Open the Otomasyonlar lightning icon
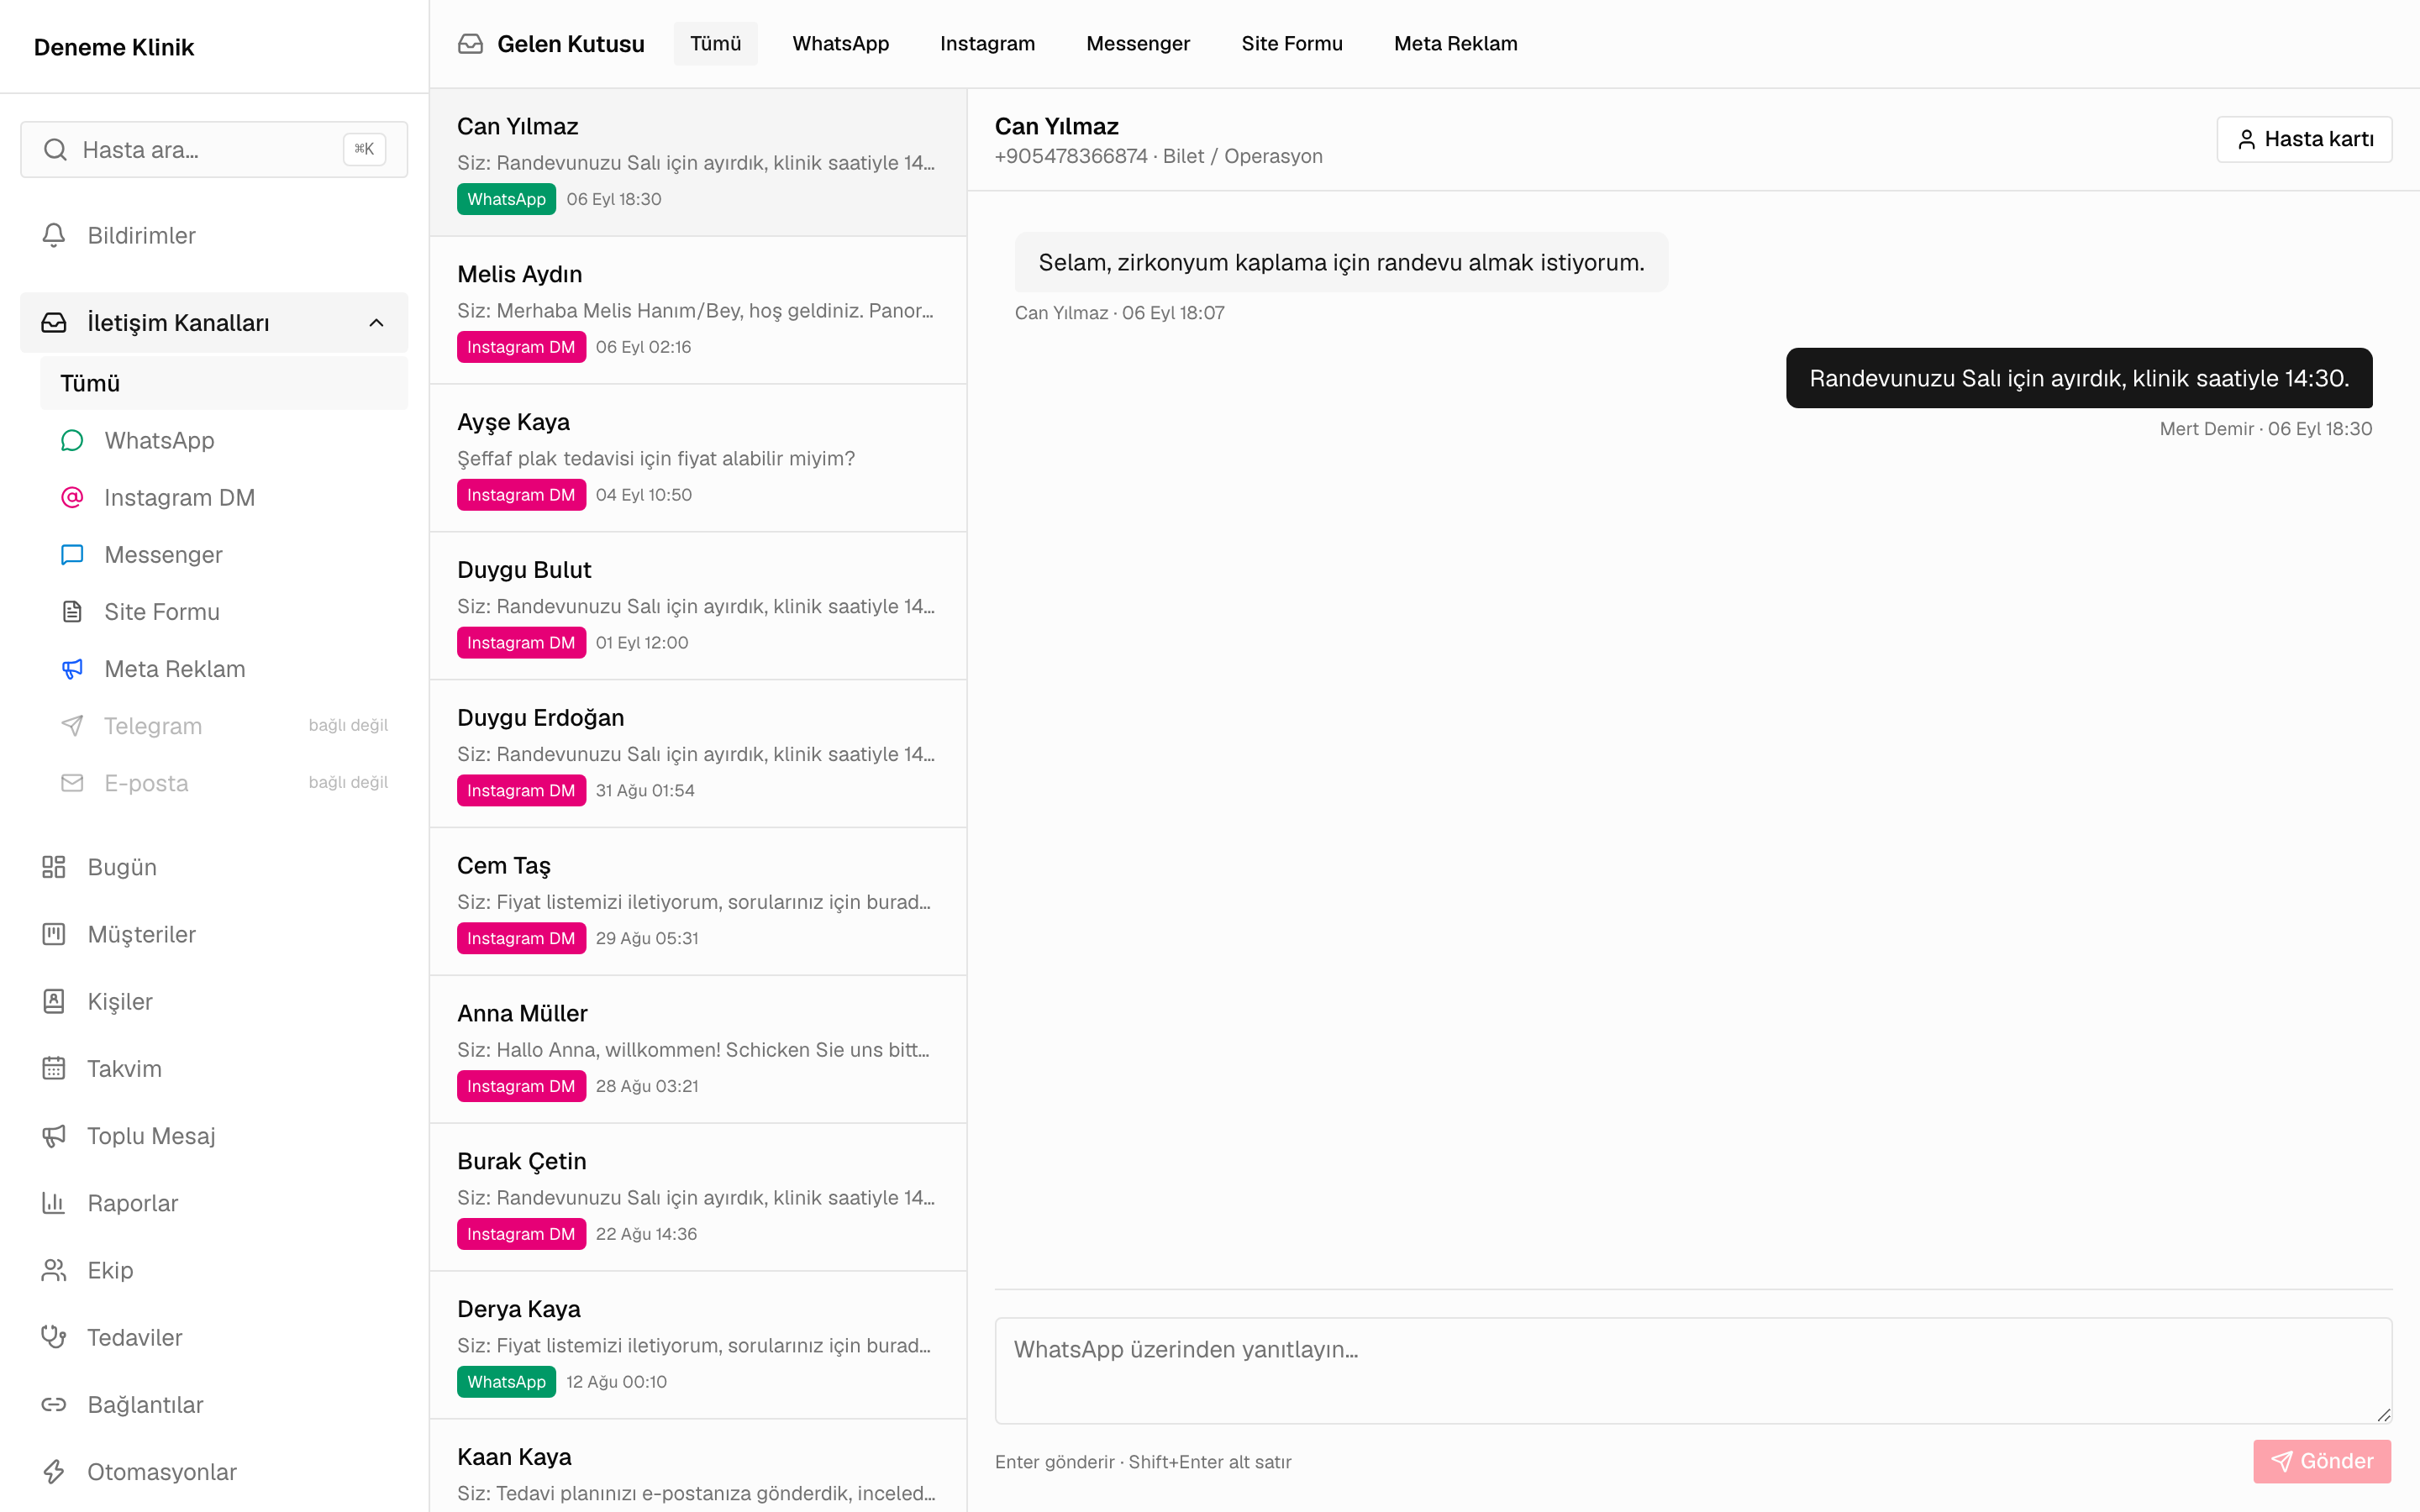This screenshot has width=2420, height=1512. (54, 1471)
